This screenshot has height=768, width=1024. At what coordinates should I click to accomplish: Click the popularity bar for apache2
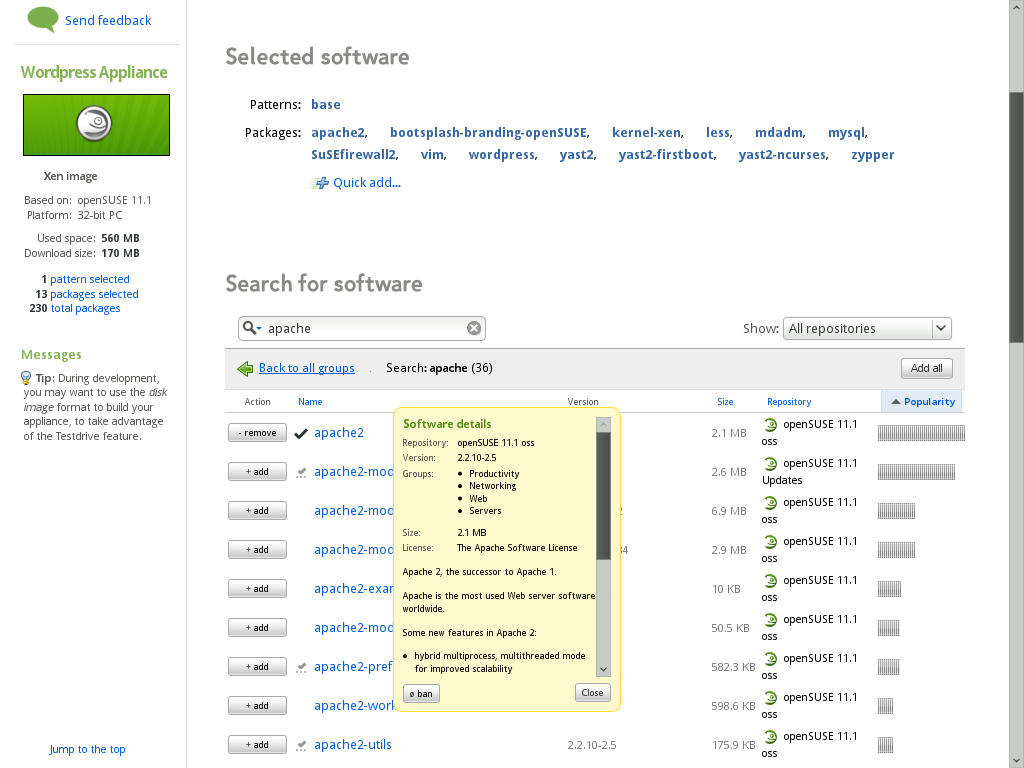[x=921, y=432]
